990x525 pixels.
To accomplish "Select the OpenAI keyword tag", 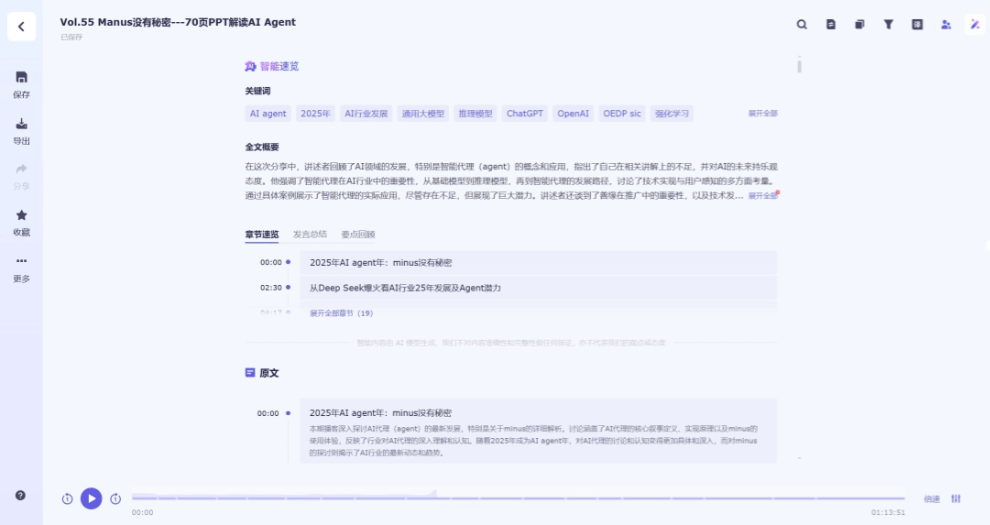I will [573, 114].
